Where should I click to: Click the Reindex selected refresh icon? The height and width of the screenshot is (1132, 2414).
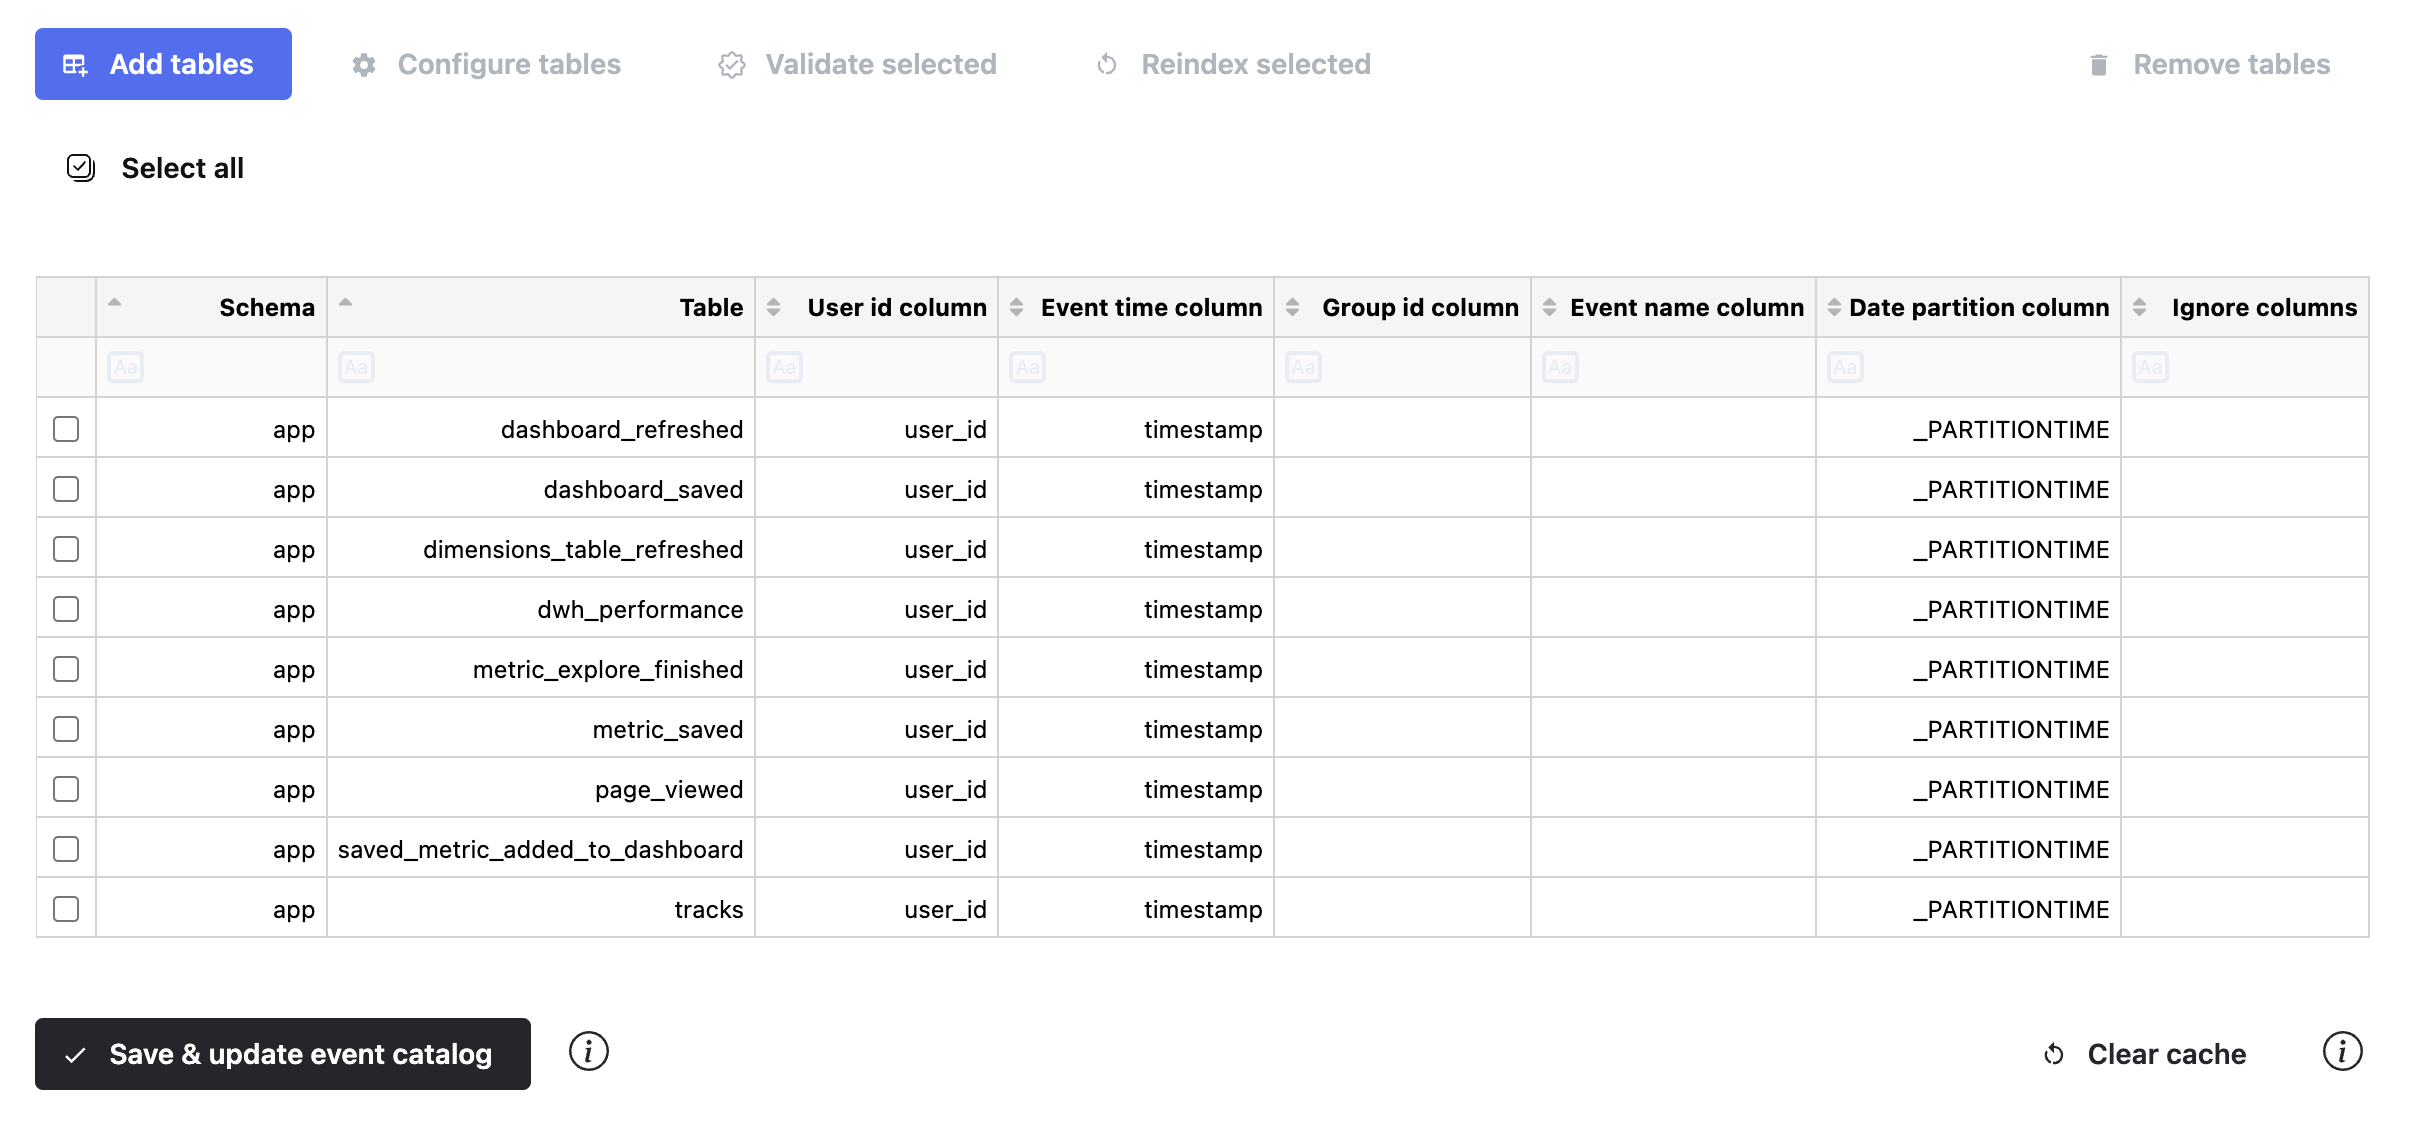click(1107, 65)
